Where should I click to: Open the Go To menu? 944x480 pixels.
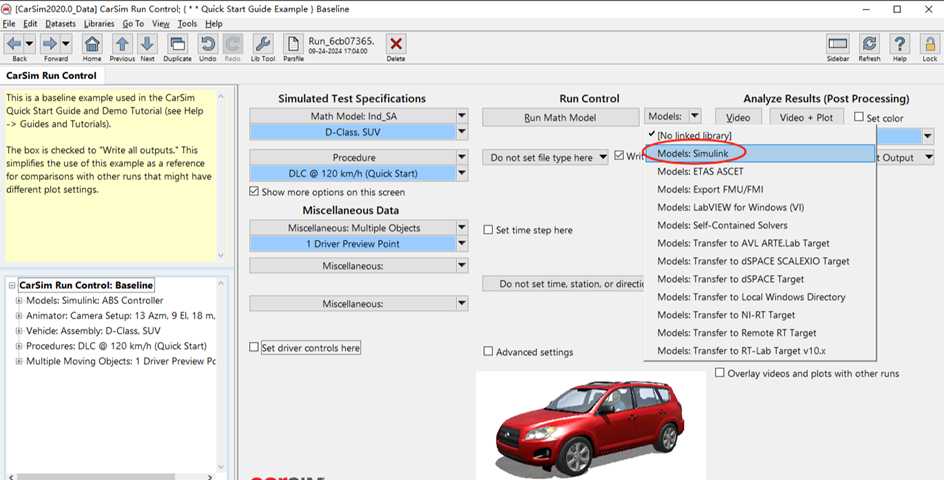point(133,23)
